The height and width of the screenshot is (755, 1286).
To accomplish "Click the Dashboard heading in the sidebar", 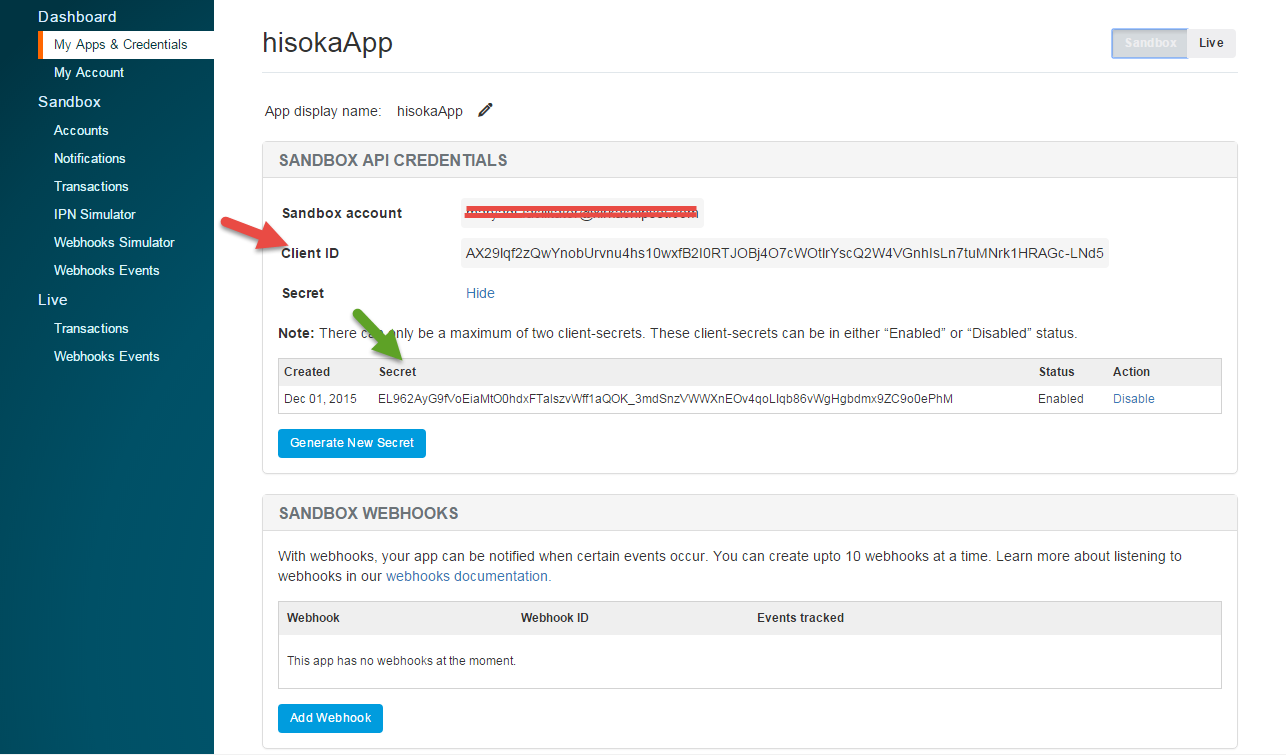I will (x=77, y=17).
